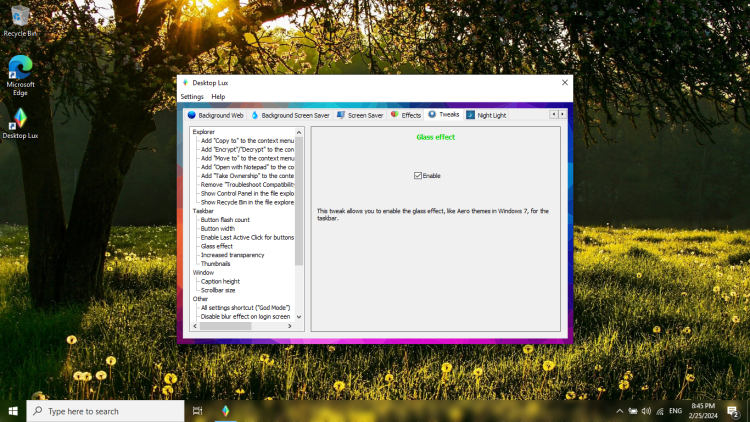Click the Effects tab icon
The image size is (750, 422).
(x=395, y=115)
